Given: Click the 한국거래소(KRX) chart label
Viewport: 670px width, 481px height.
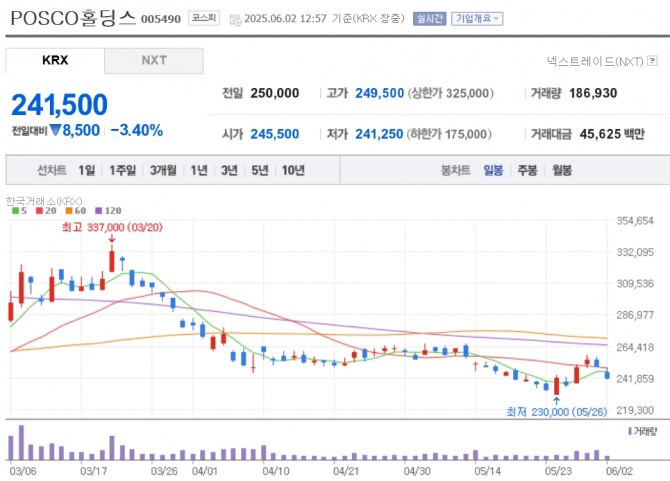Looking at the screenshot, I should click(x=44, y=201).
